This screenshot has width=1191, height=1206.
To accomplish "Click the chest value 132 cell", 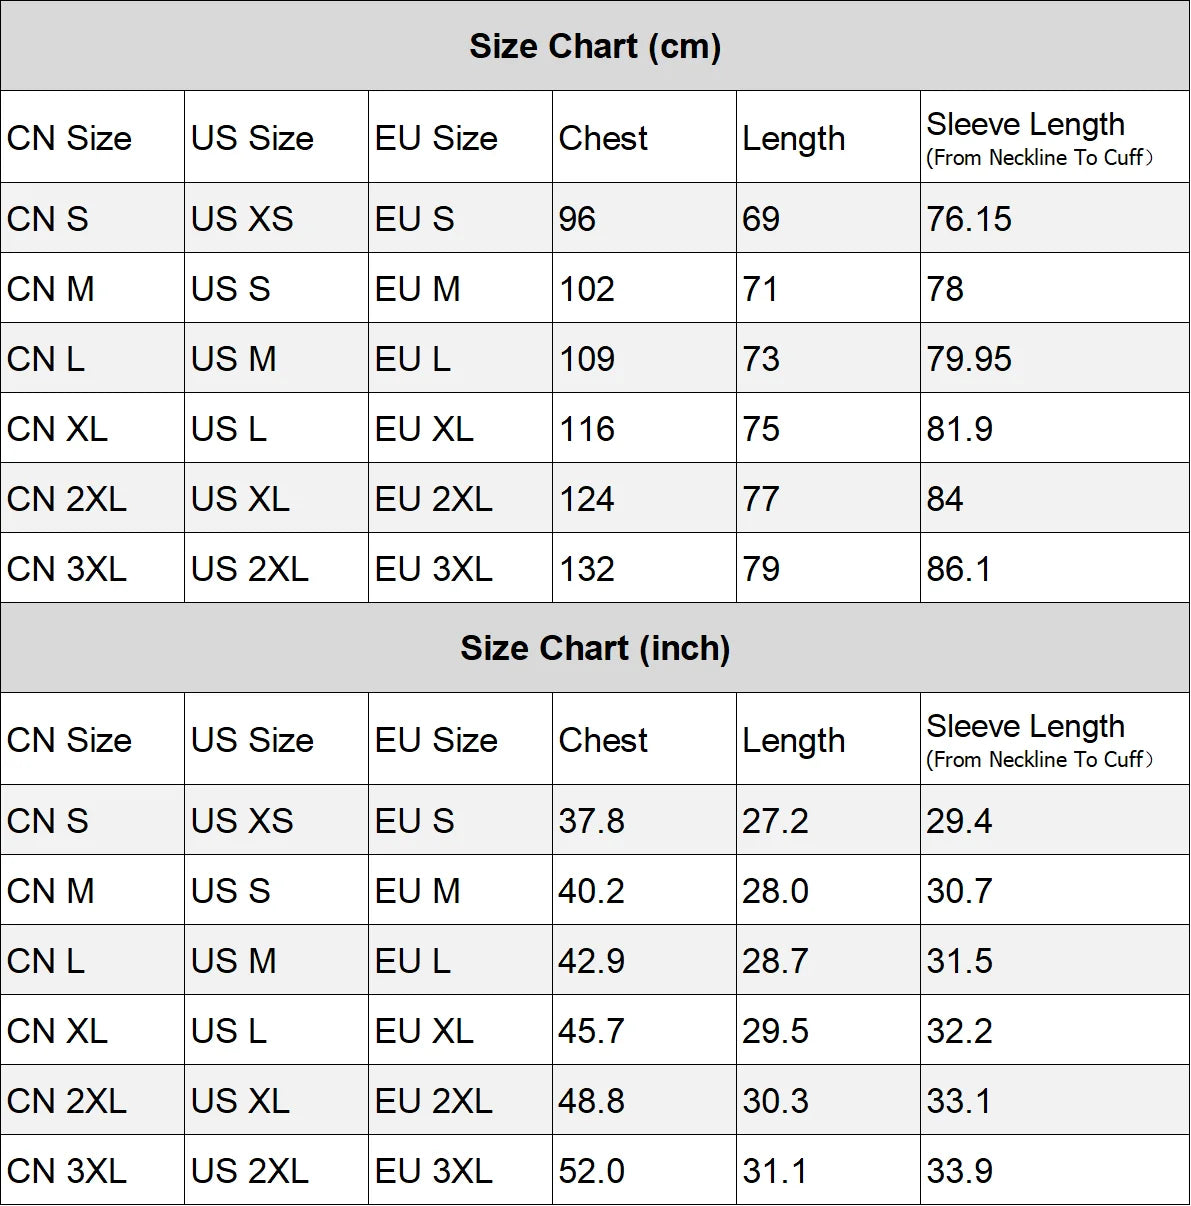I will [x=587, y=569].
